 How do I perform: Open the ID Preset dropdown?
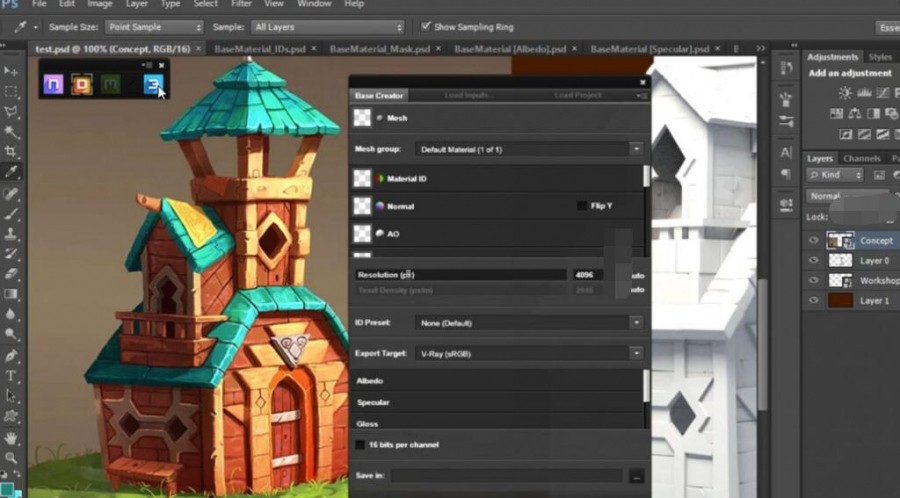529,323
